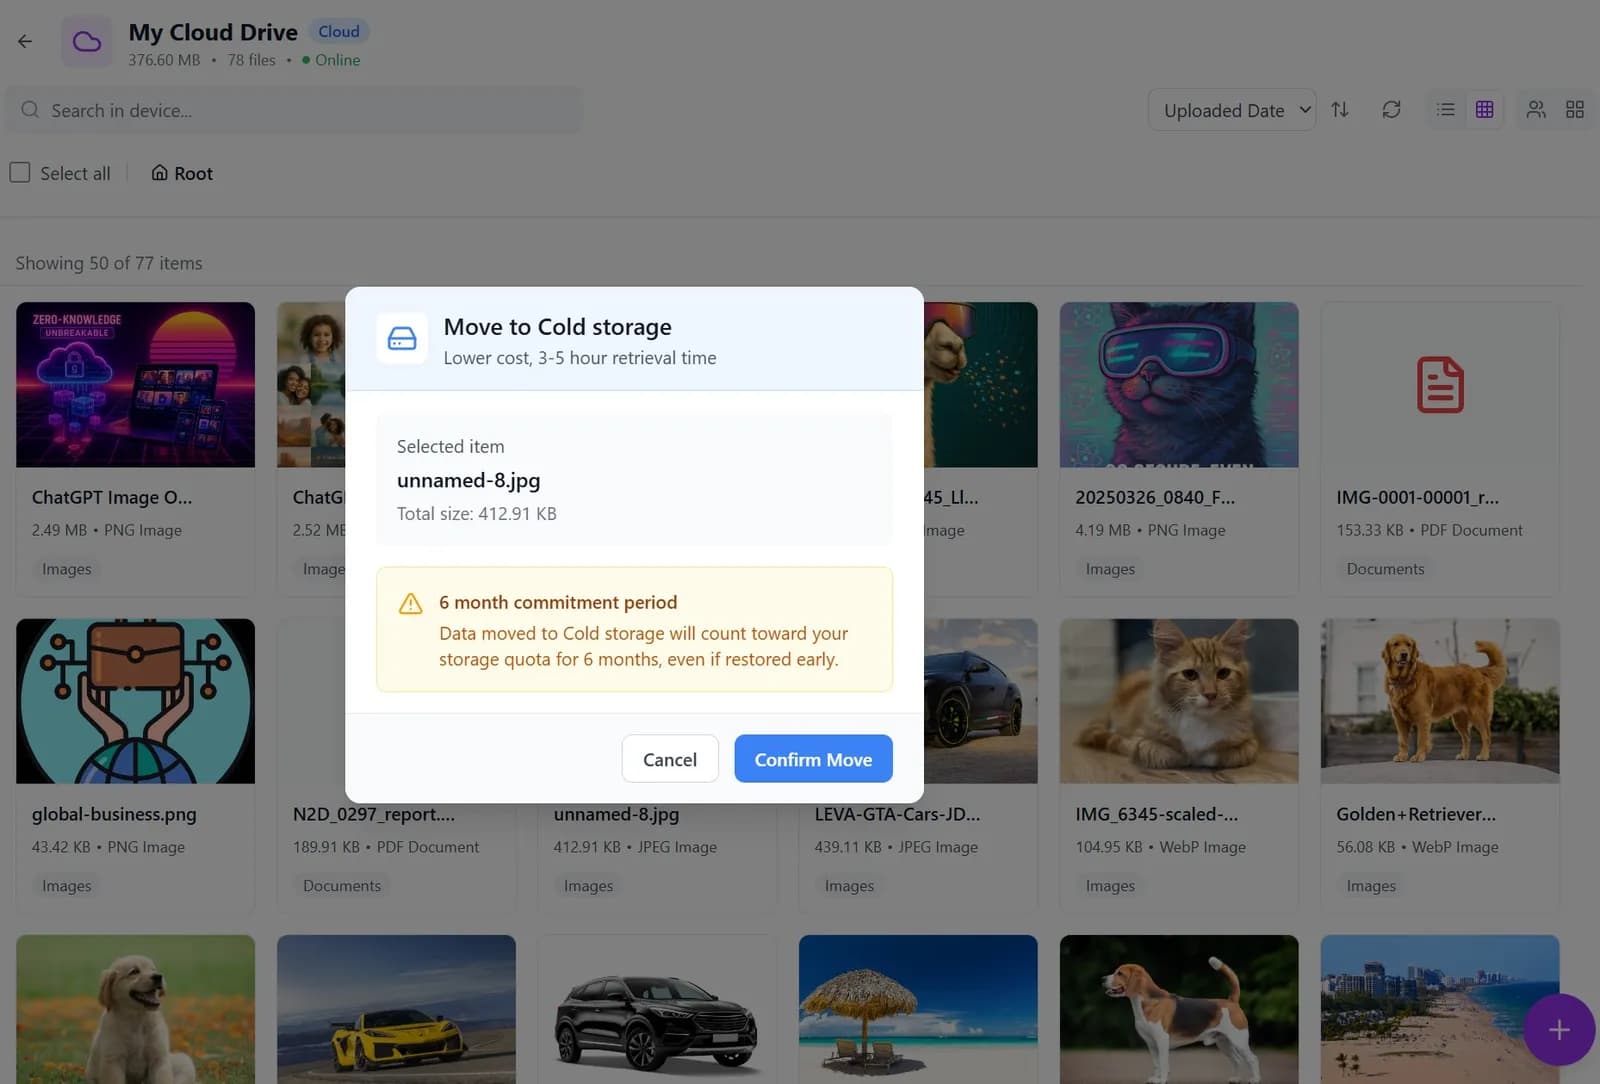The height and width of the screenshot is (1084, 1600).
Task: Check the Select all checkbox
Action: pos(19,172)
